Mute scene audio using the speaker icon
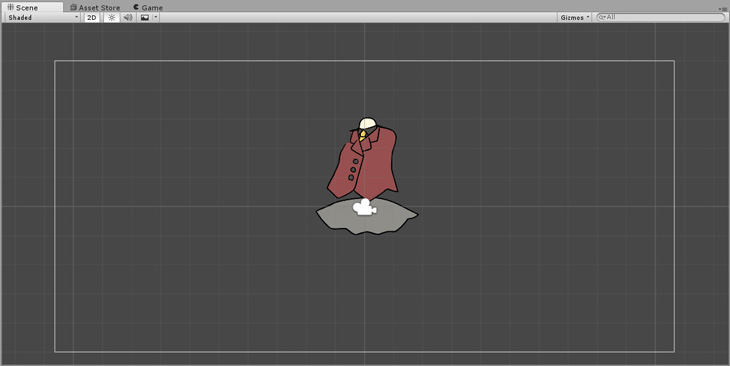This screenshot has width=730, height=366. (x=128, y=18)
